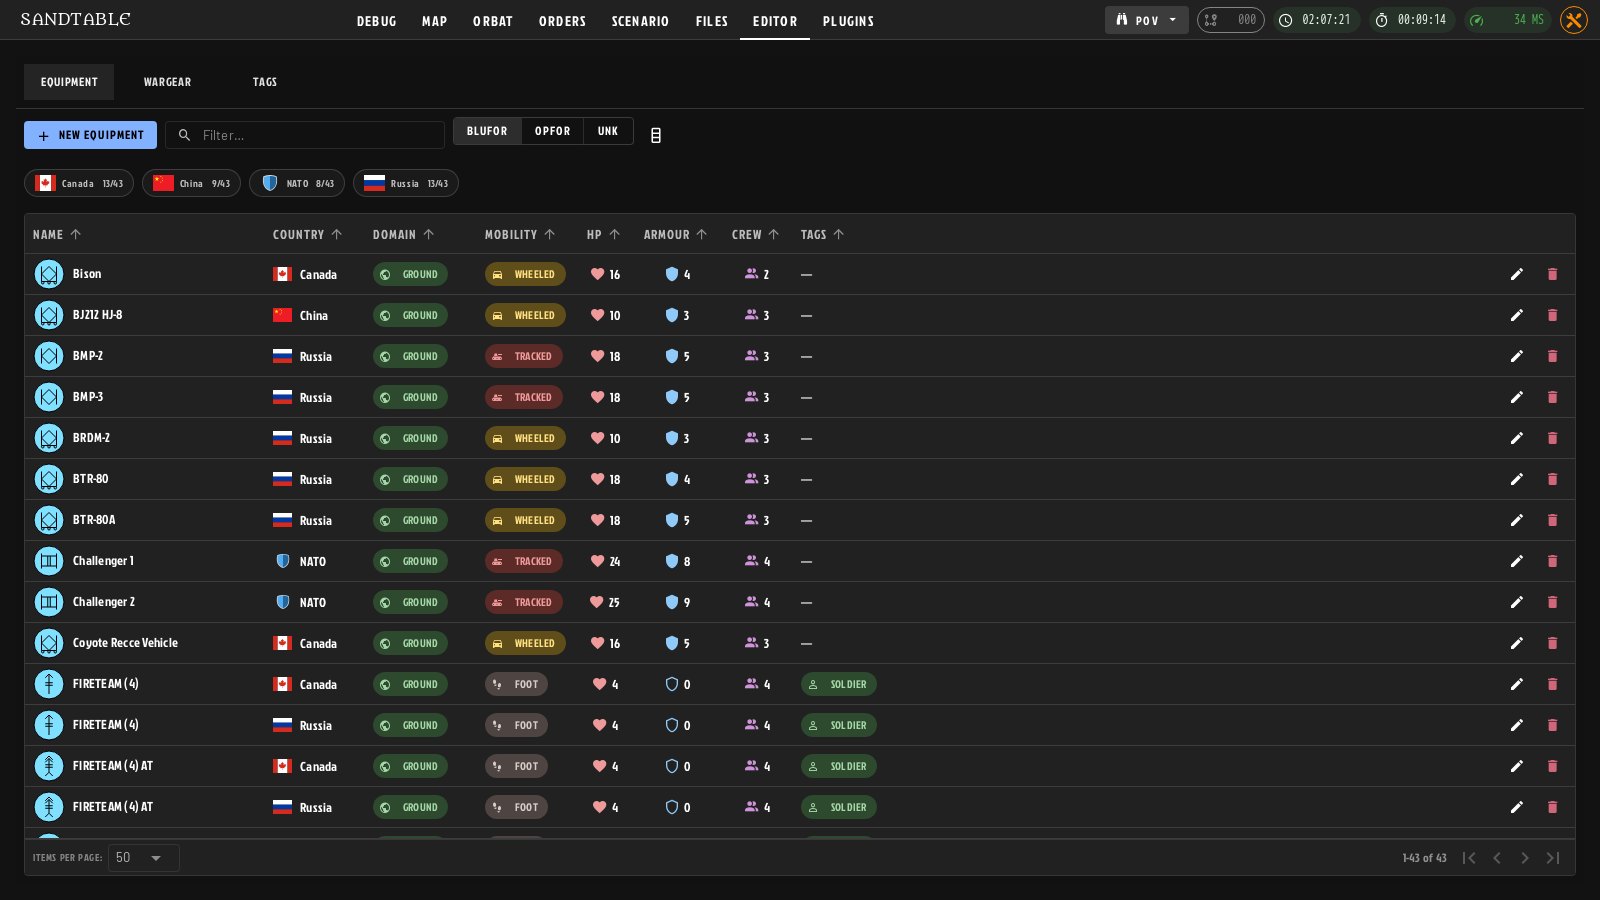Image resolution: width=1600 pixels, height=900 pixels.
Task: Toggle the OPFOR filter
Action: [552, 131]
